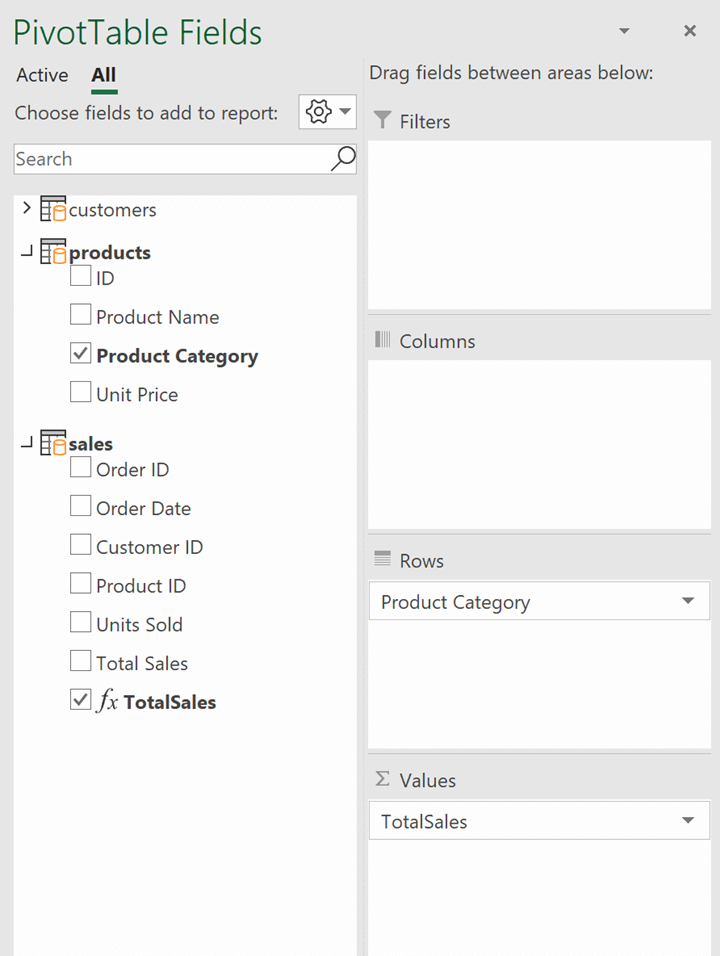720x956 pixels.
Task: Open the pane options arrow
Action: coord(624,30)
